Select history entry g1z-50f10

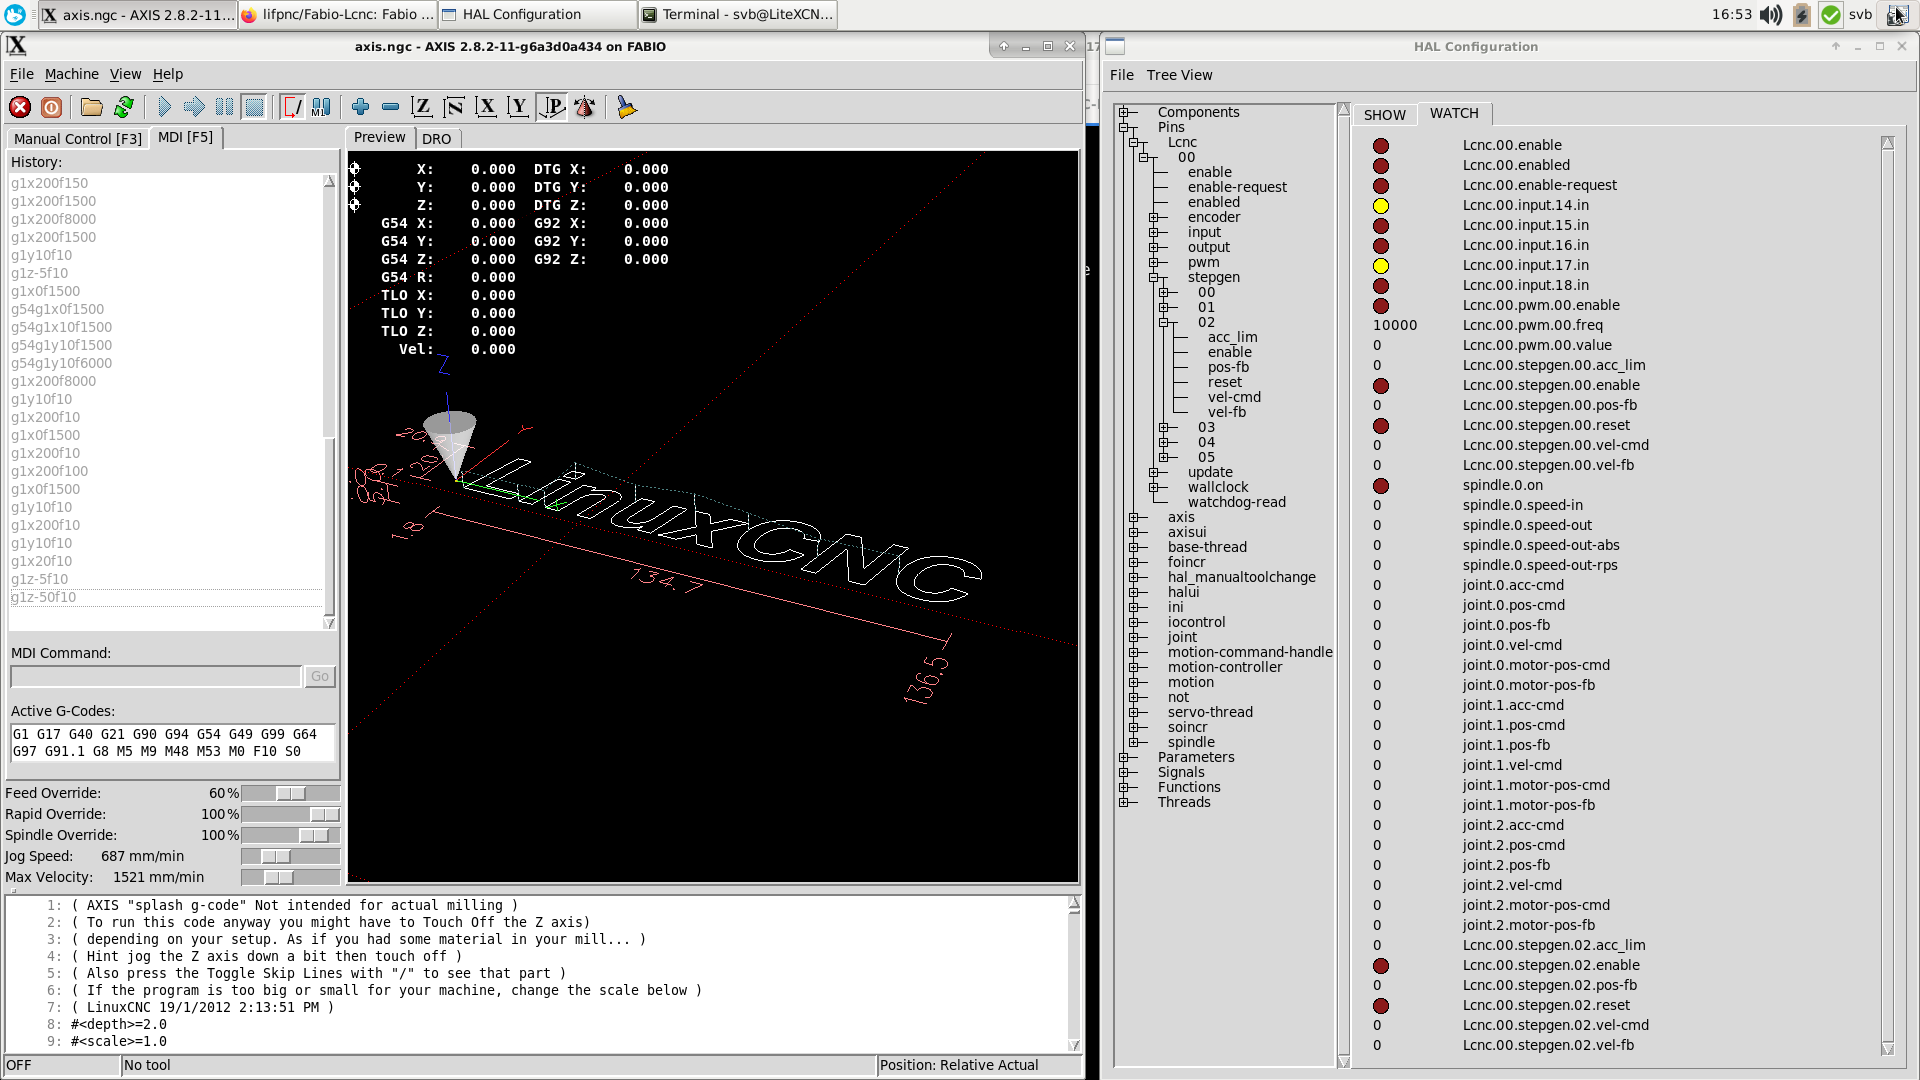[44, 597]
